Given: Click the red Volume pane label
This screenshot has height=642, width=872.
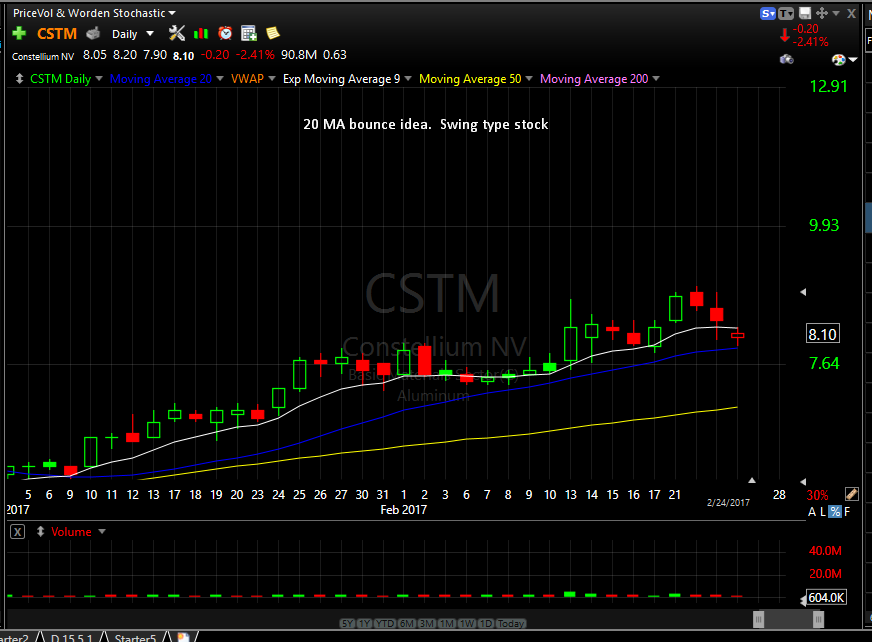Looking at the screenshot, I should tap(71, 532).
